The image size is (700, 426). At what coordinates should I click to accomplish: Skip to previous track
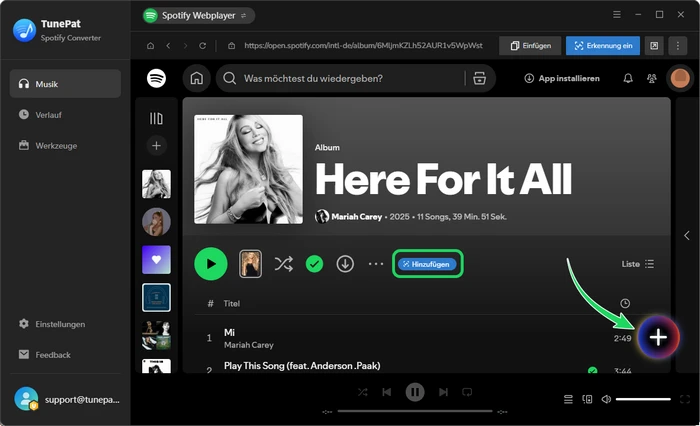click(387, 392)
